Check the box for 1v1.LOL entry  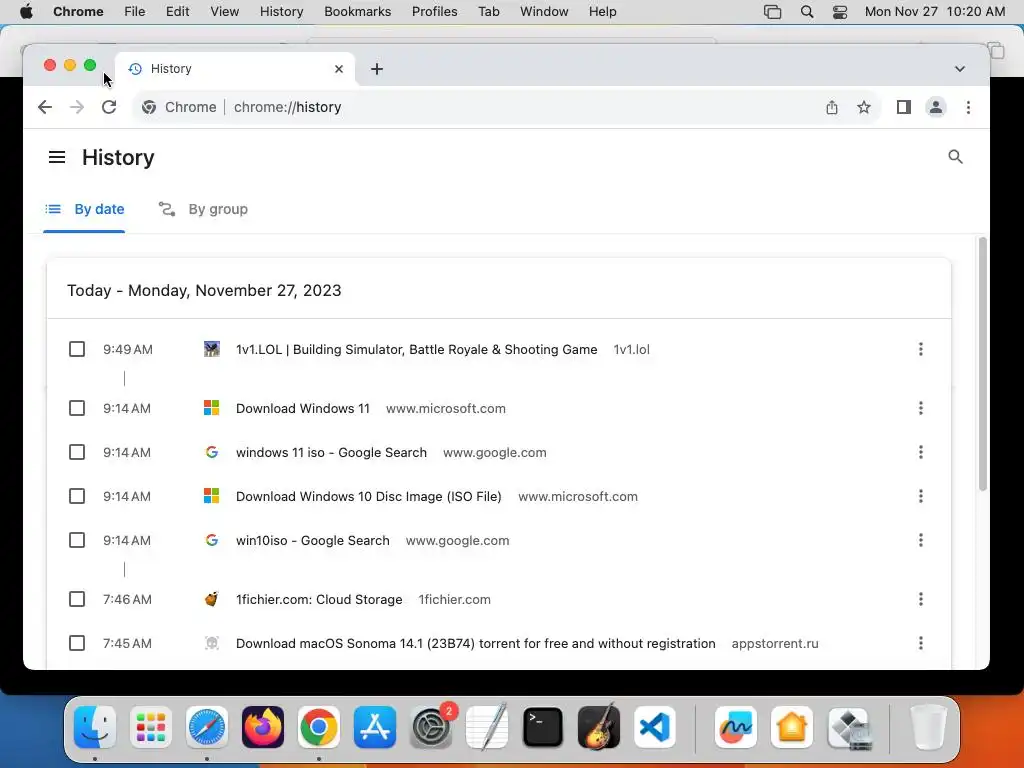click(x=77, y=349)
